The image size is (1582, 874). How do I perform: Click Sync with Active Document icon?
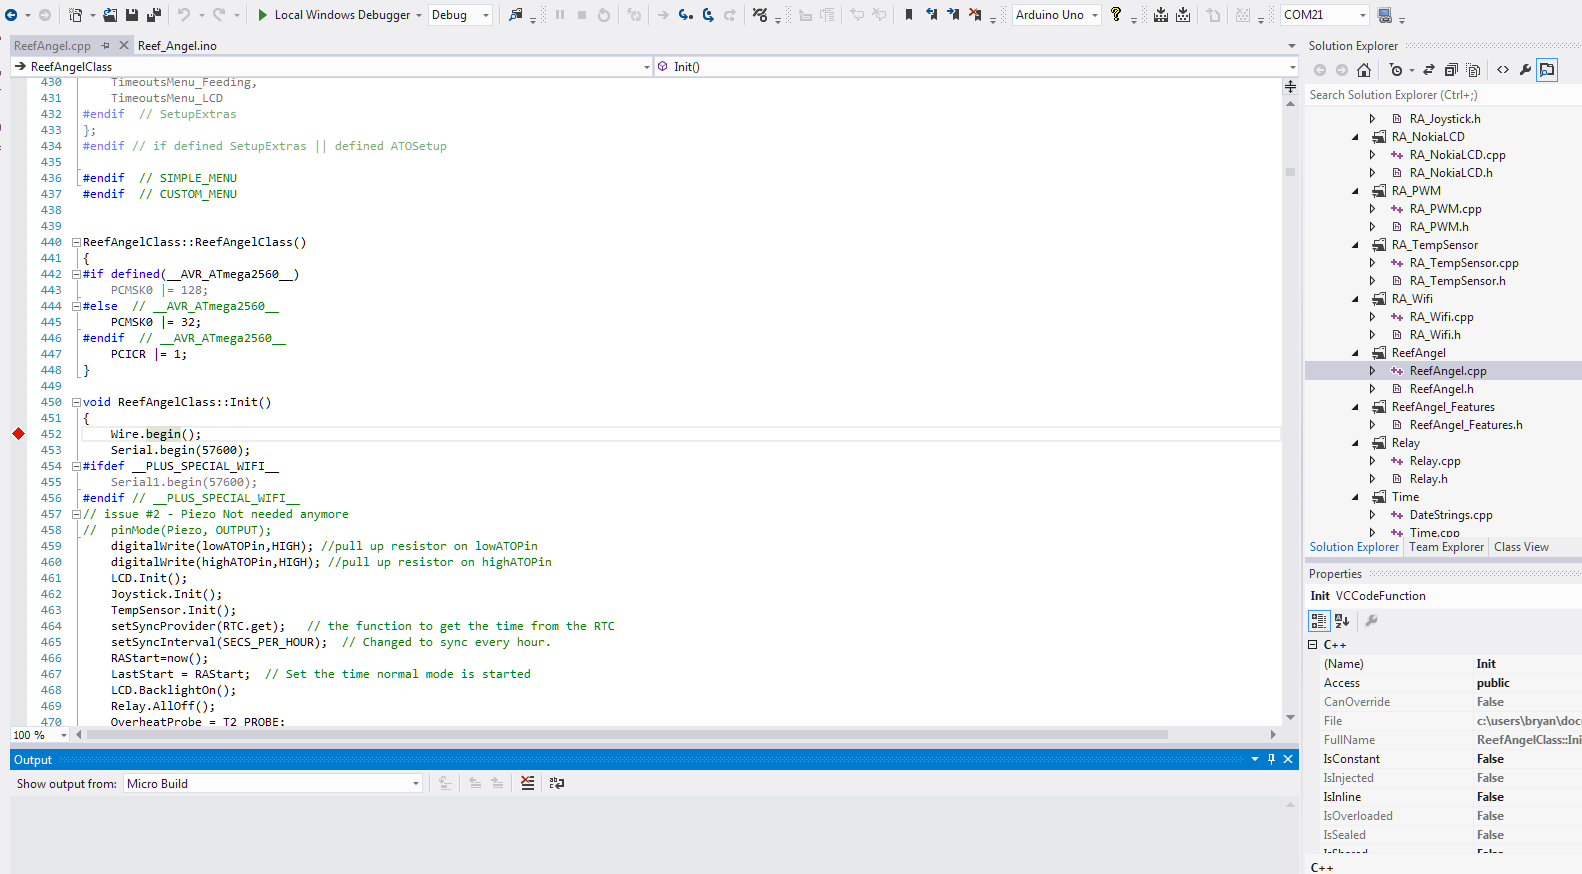coord(1429,70)
